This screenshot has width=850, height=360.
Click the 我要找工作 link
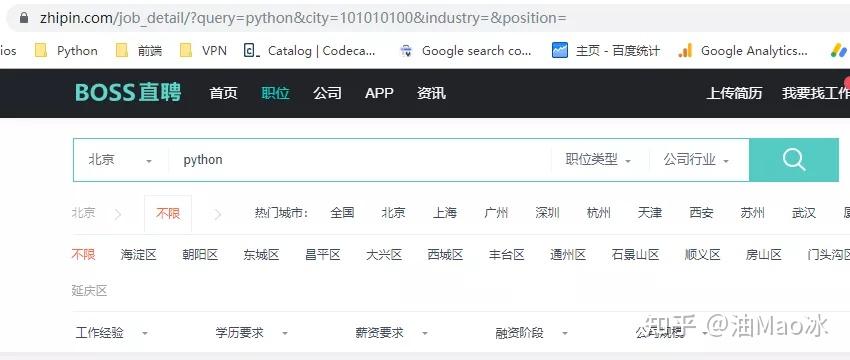point(815,93)
